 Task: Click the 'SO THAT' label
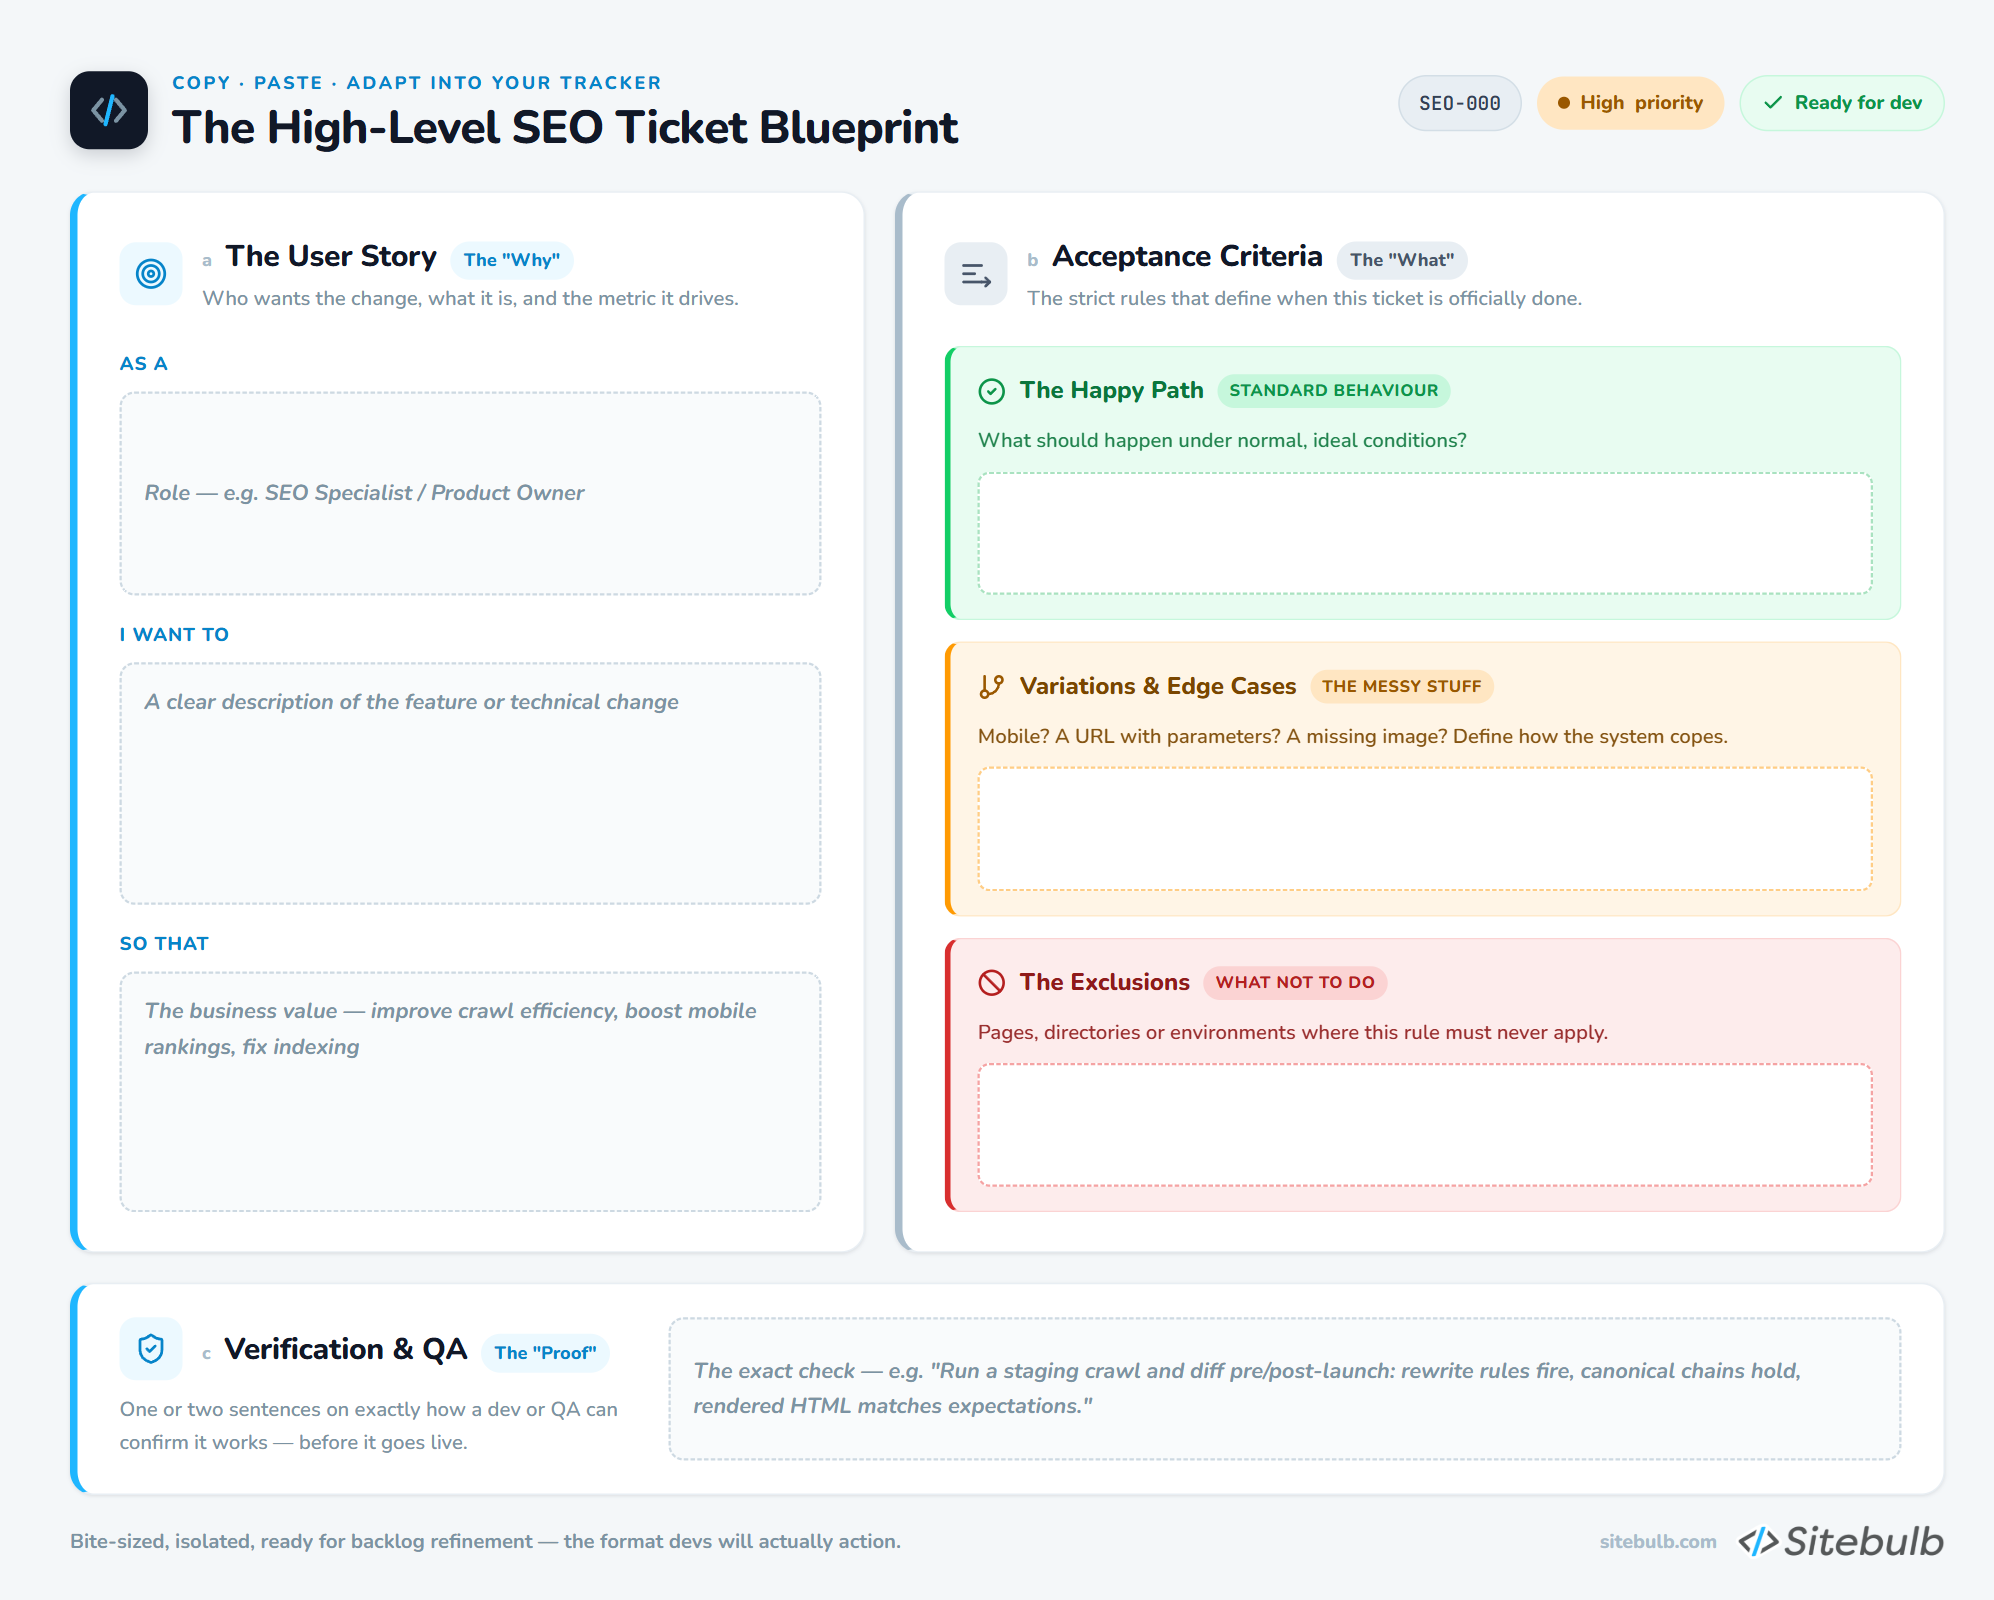(x=164, y=944)
